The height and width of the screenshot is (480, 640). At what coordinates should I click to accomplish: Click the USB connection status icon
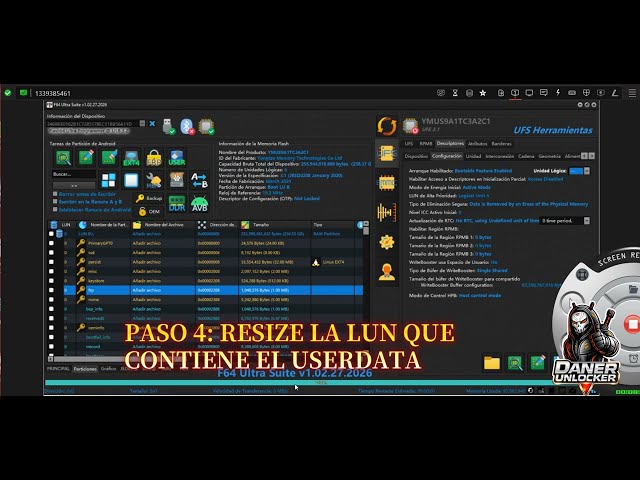click(169, 126)
